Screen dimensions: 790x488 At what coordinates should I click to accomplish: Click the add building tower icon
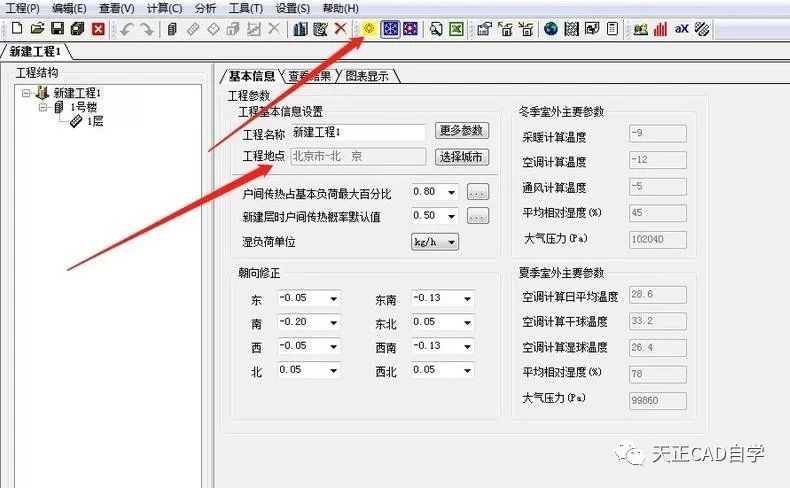click(172, 29)
